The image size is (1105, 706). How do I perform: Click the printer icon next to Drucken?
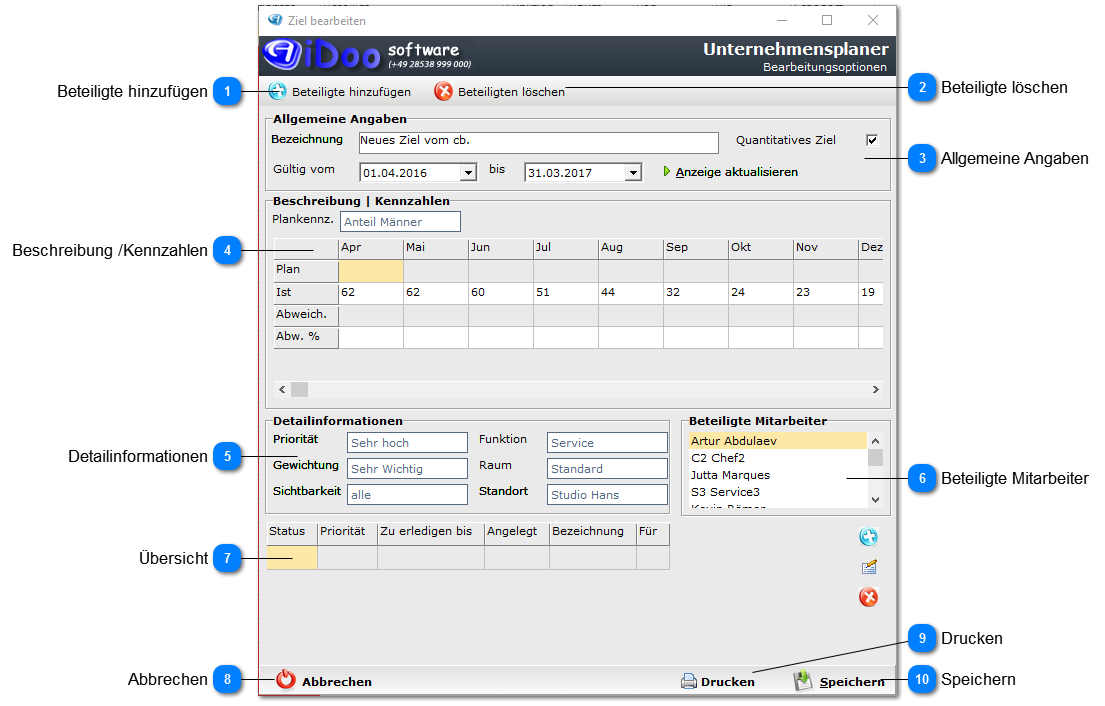[689, 681]
